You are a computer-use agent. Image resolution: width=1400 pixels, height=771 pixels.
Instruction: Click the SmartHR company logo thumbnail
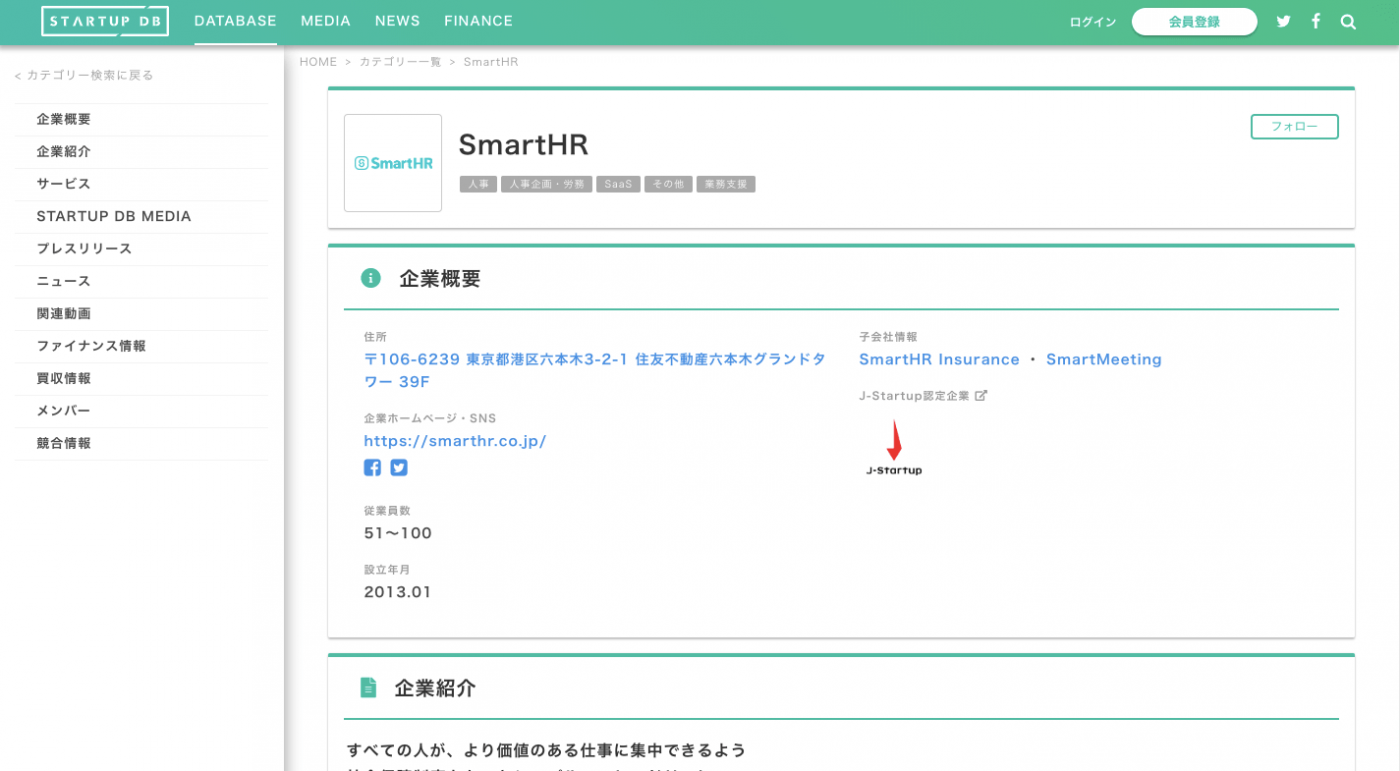[393, 163]
